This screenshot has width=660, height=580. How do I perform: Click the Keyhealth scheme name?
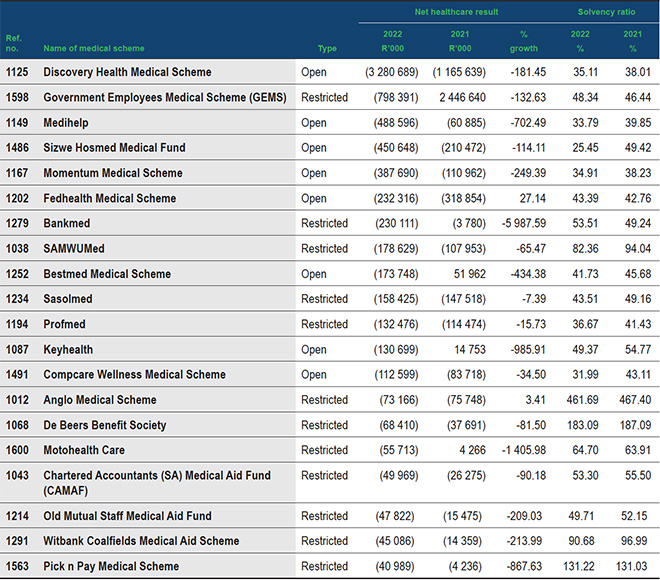(x=68, y=349)
